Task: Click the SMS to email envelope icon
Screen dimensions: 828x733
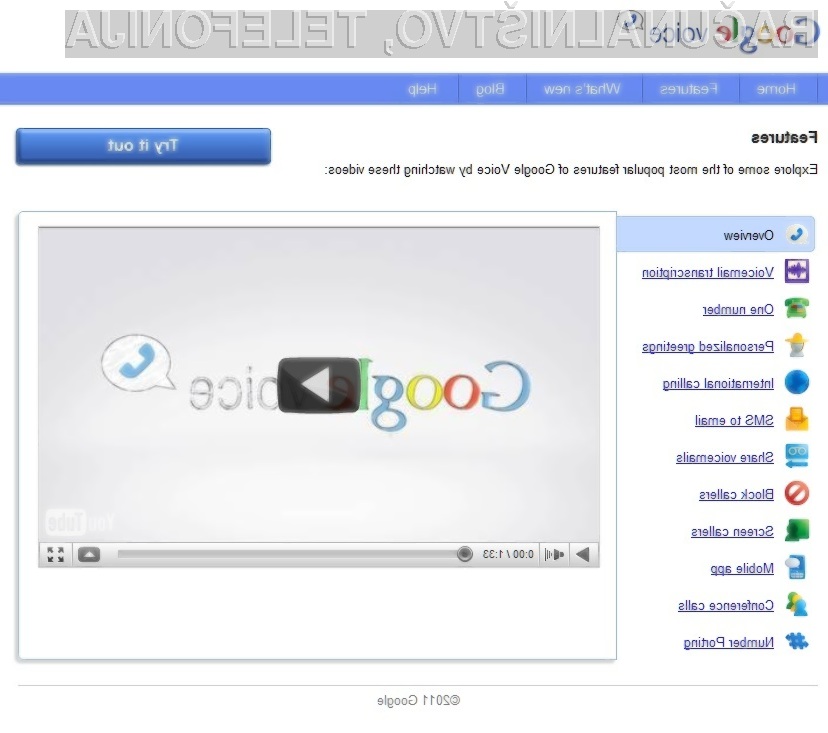Action: point(796,419)
